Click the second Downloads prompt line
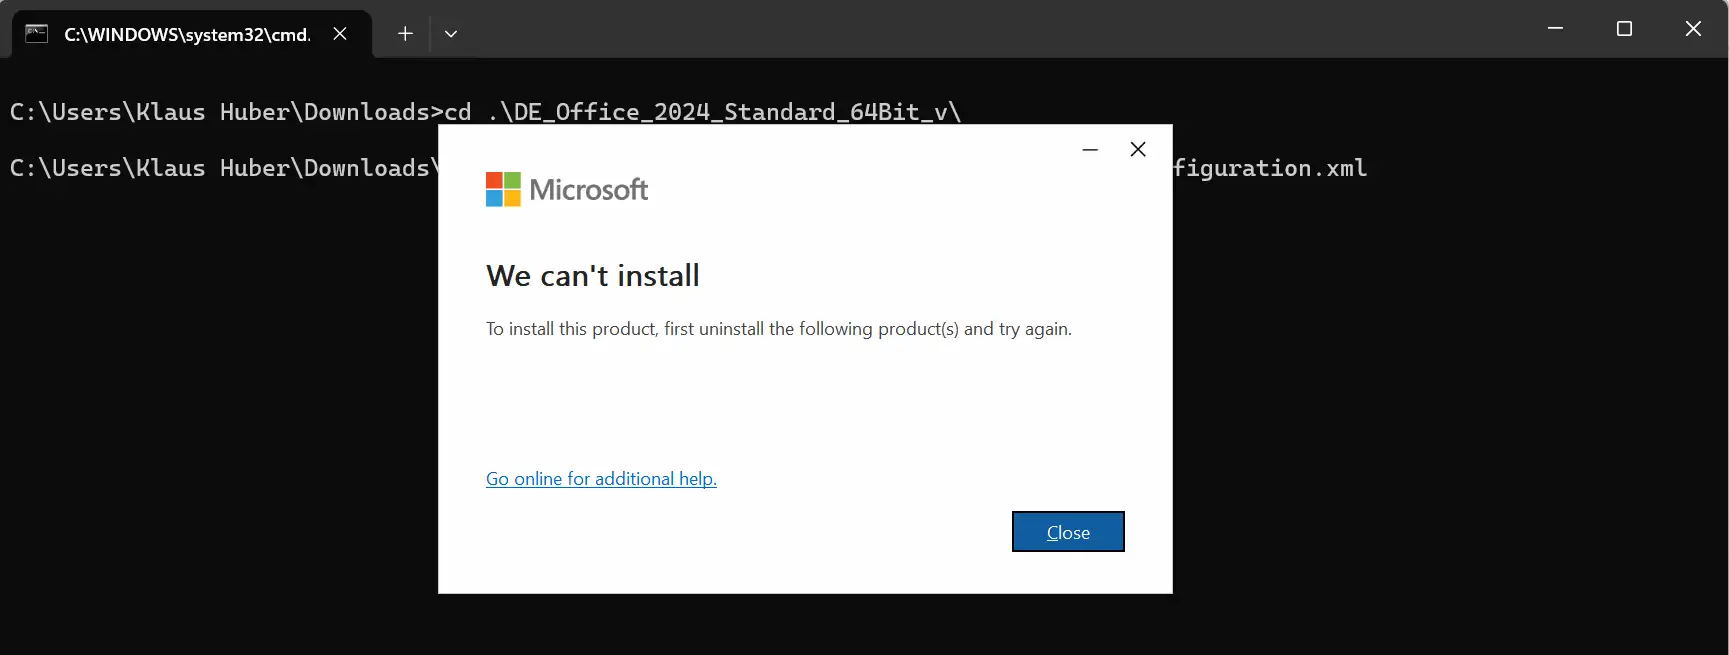This screenshot has width=1729, height=655. [x=220, y=168]
